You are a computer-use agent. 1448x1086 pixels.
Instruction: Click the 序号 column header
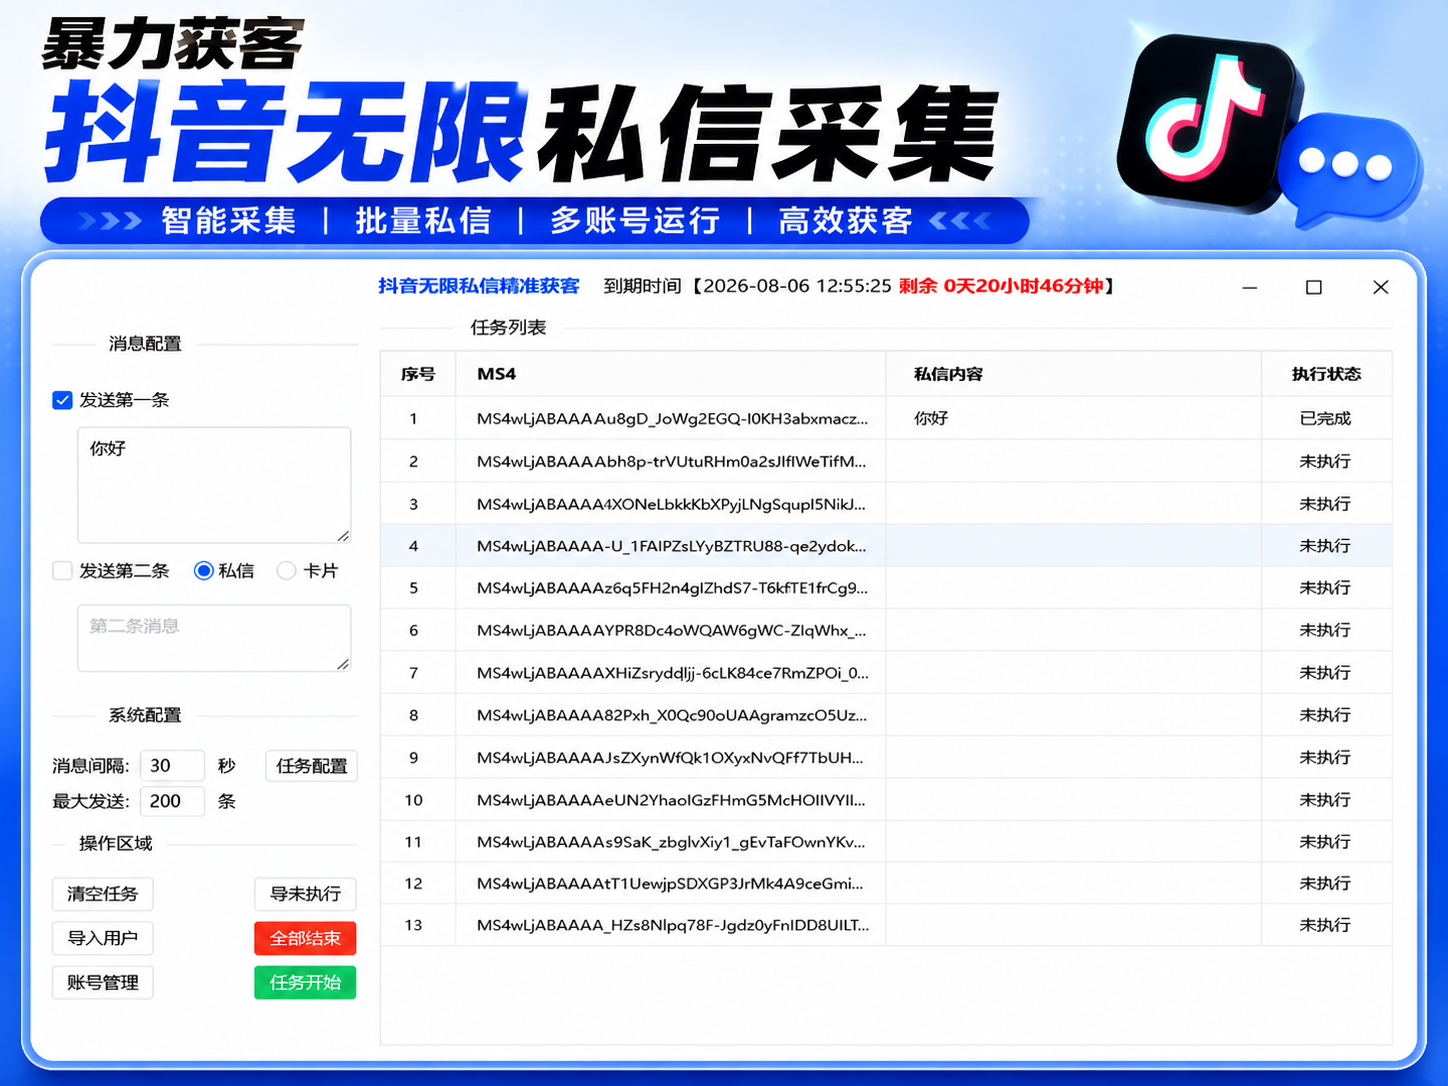(x=418, y=374)
